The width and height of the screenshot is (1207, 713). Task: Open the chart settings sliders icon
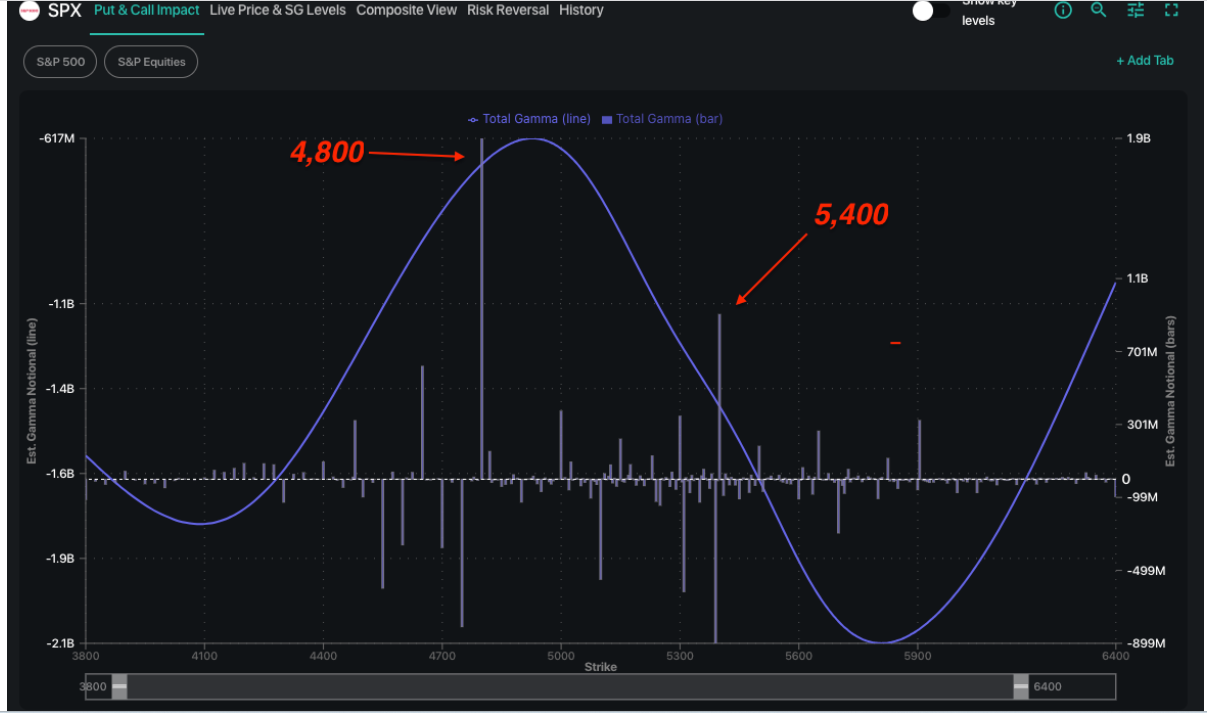point(1135,10)
